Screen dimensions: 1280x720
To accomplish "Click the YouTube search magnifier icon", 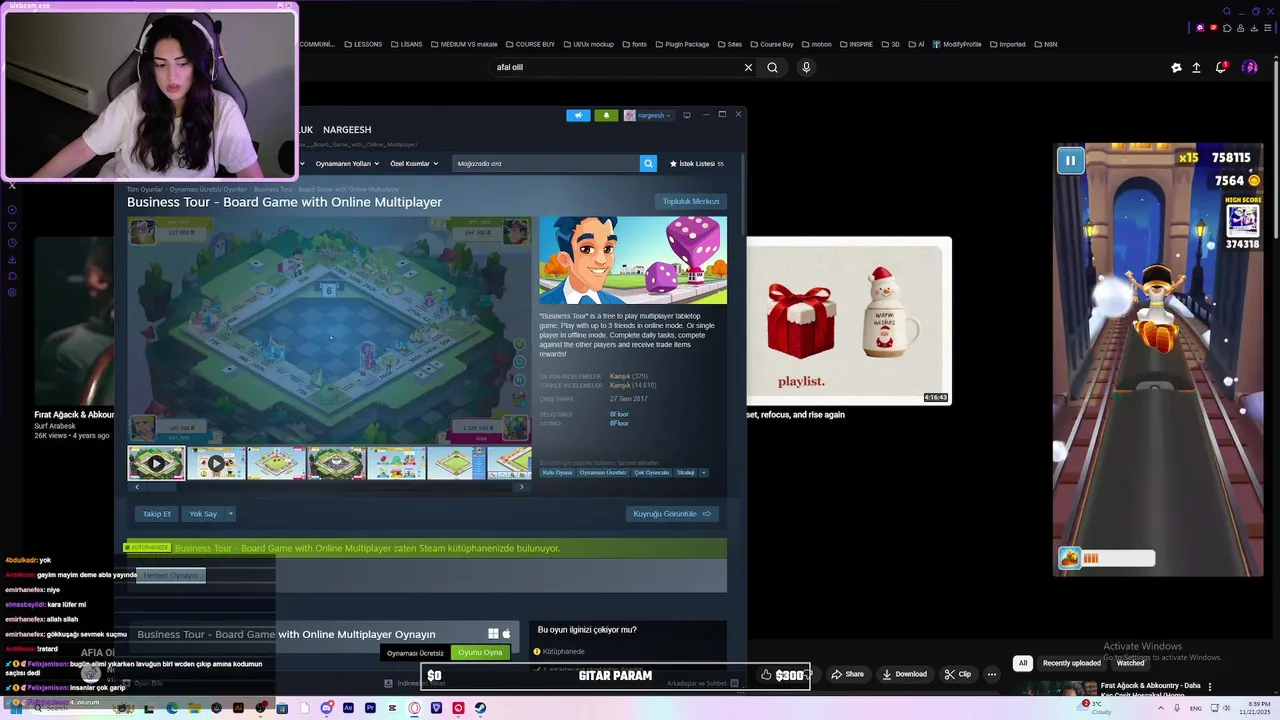I will coord(772,67).
